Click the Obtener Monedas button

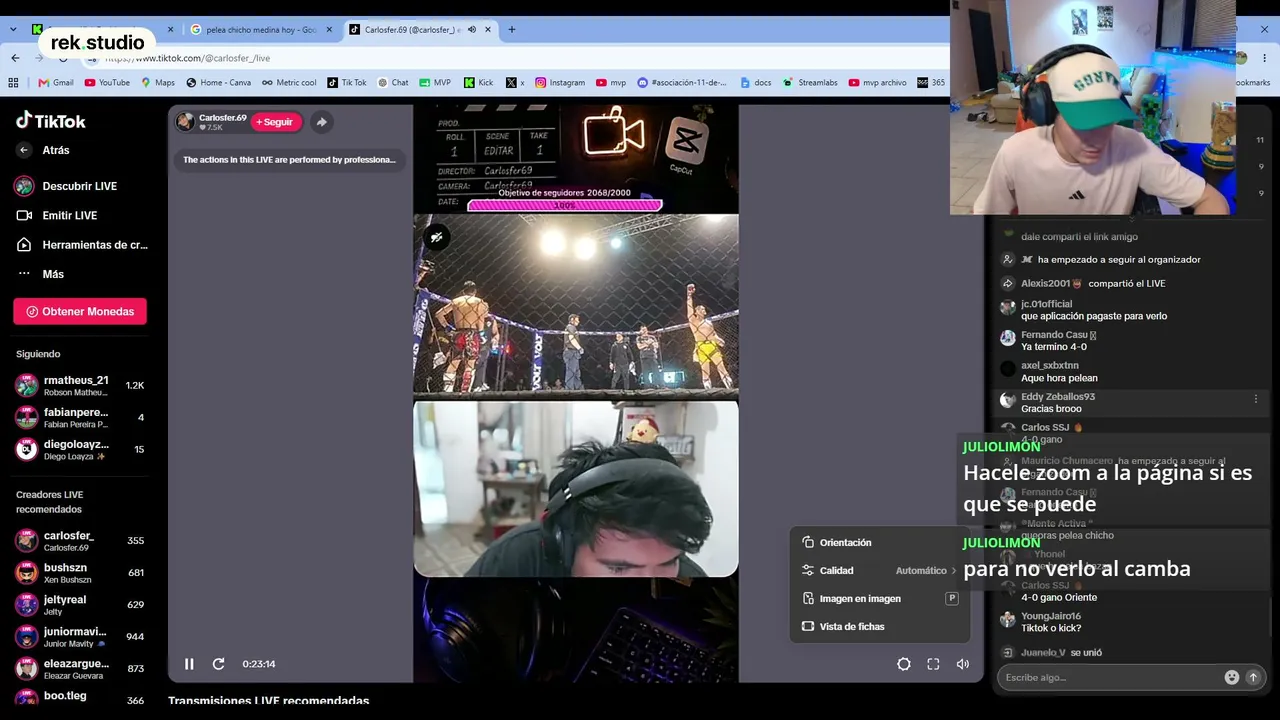(x=80, y=311)
